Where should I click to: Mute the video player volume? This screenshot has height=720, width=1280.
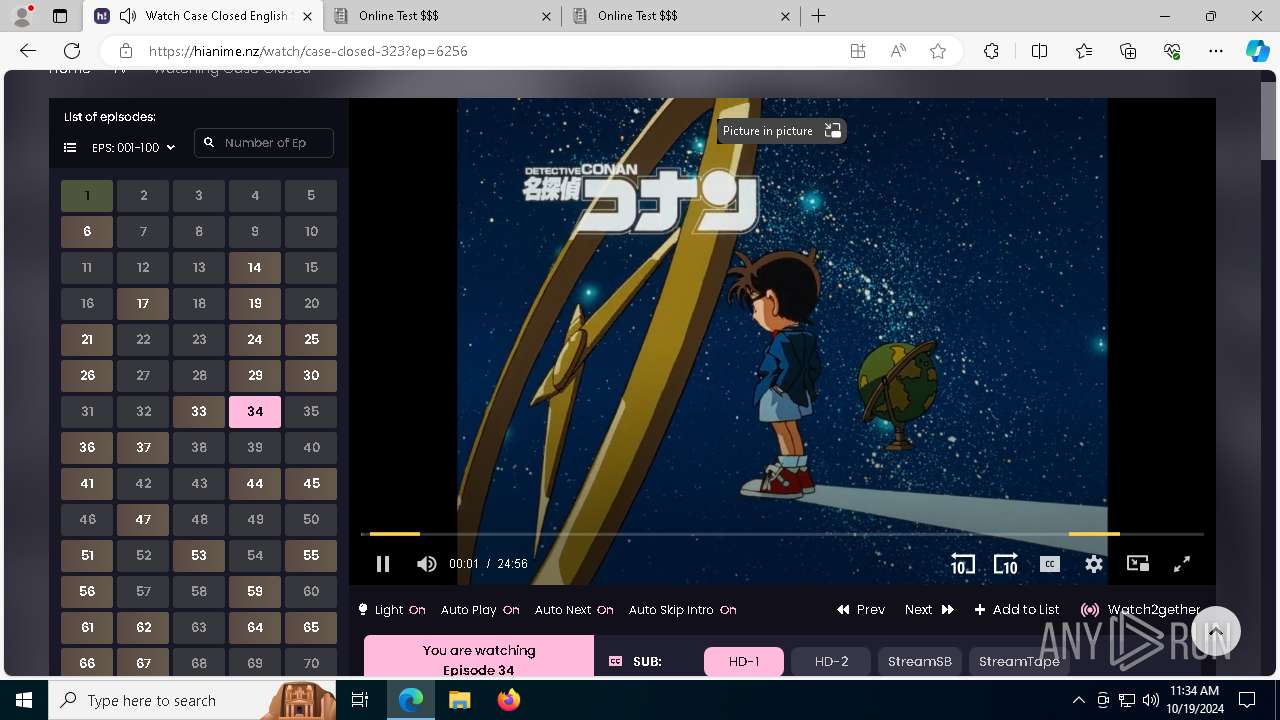click(427, 564)
